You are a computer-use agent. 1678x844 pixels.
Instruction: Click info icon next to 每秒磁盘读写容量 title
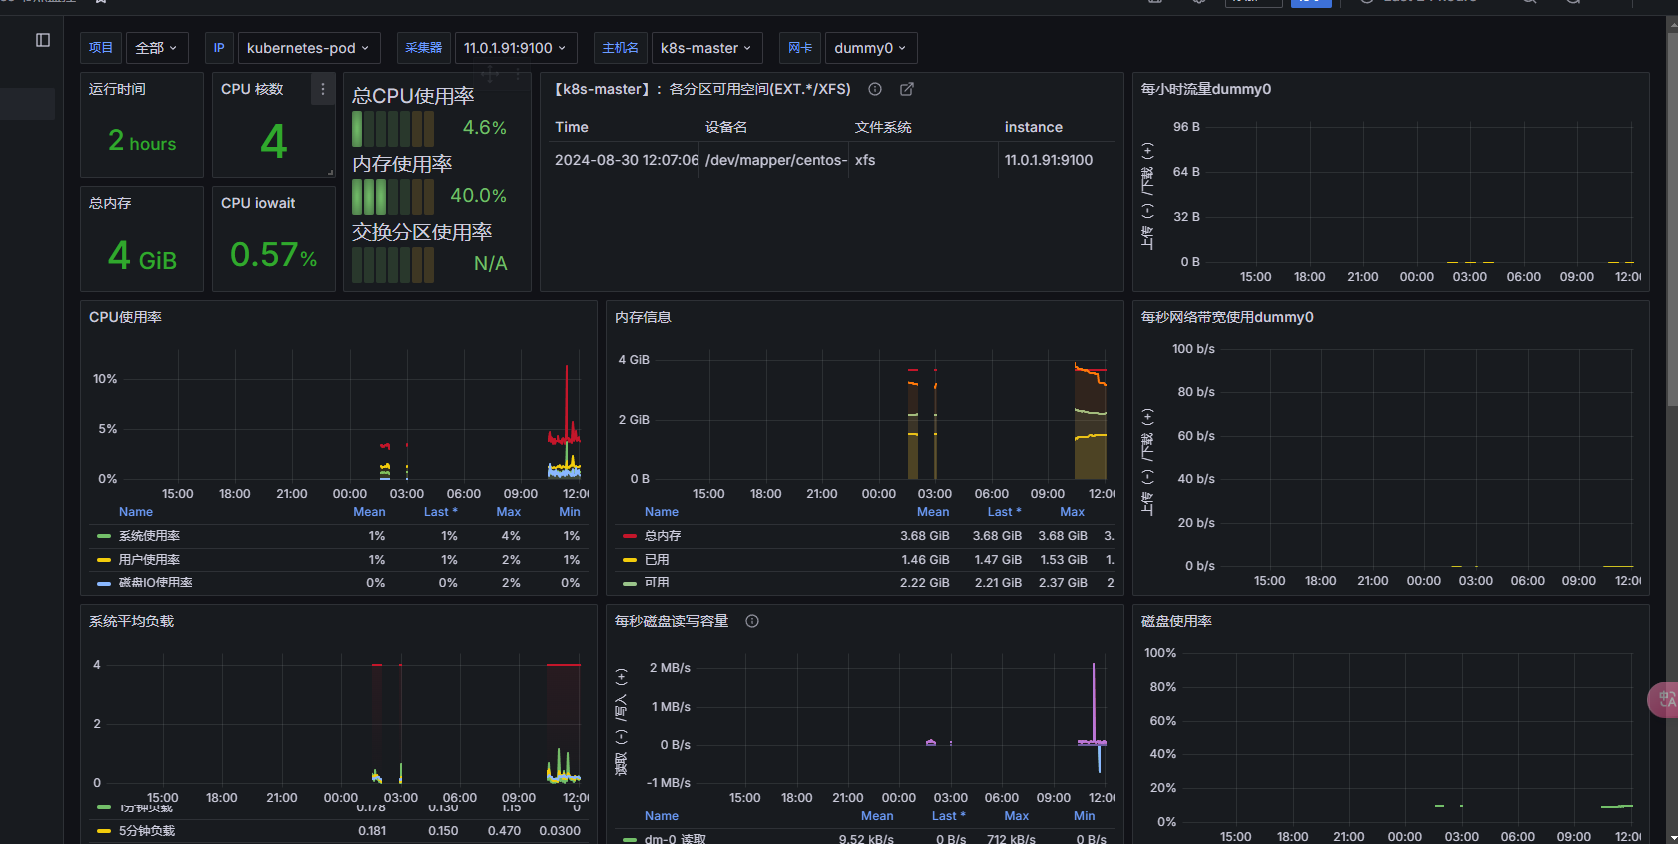point(752,621)
